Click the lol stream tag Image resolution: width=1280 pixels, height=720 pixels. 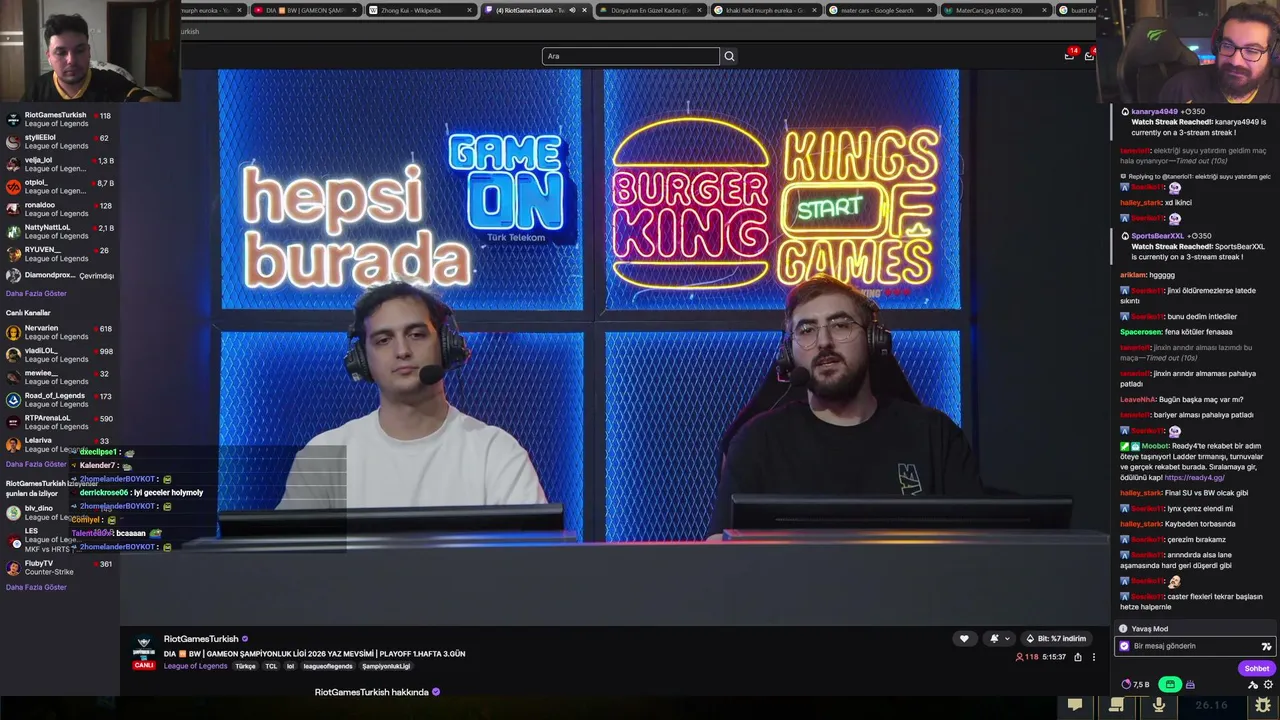click(x=290, y=666)
